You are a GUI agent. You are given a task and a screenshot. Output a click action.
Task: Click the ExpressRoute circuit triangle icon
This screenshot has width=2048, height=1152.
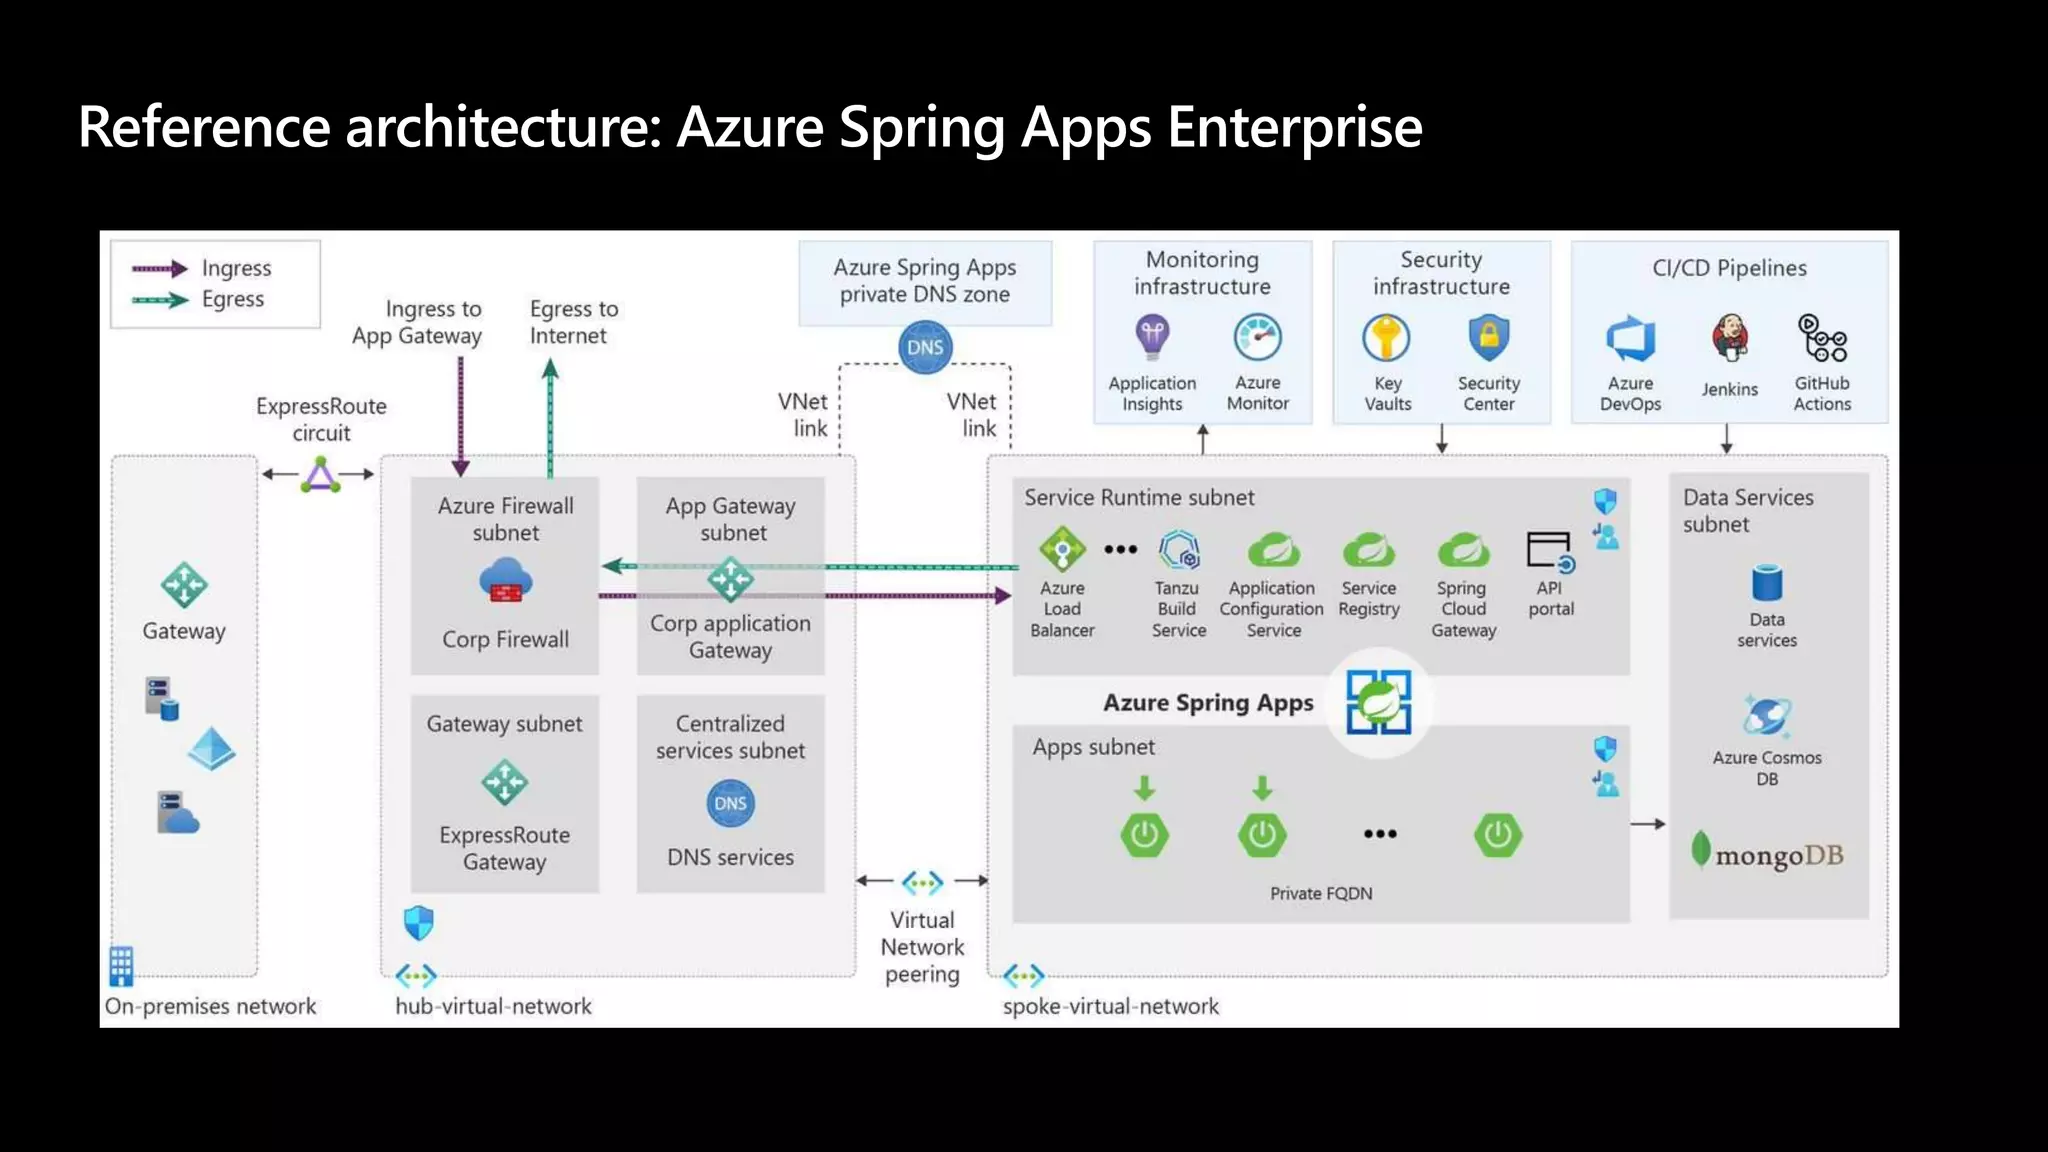pyautogui.click(x=320, y=475)
